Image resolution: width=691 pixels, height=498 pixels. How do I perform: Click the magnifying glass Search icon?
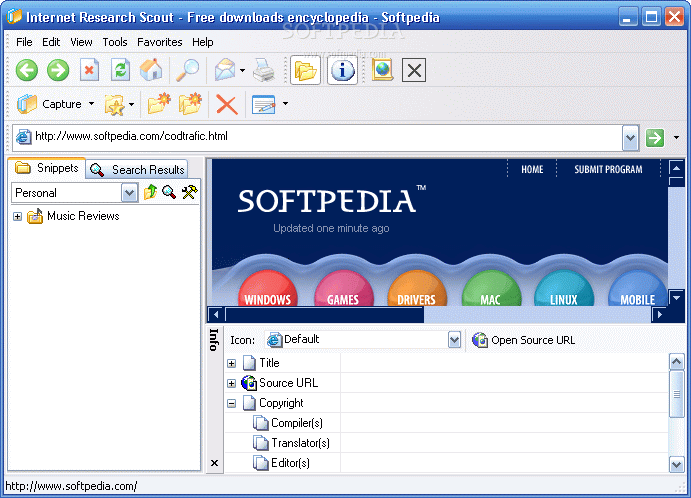point(187,70)
